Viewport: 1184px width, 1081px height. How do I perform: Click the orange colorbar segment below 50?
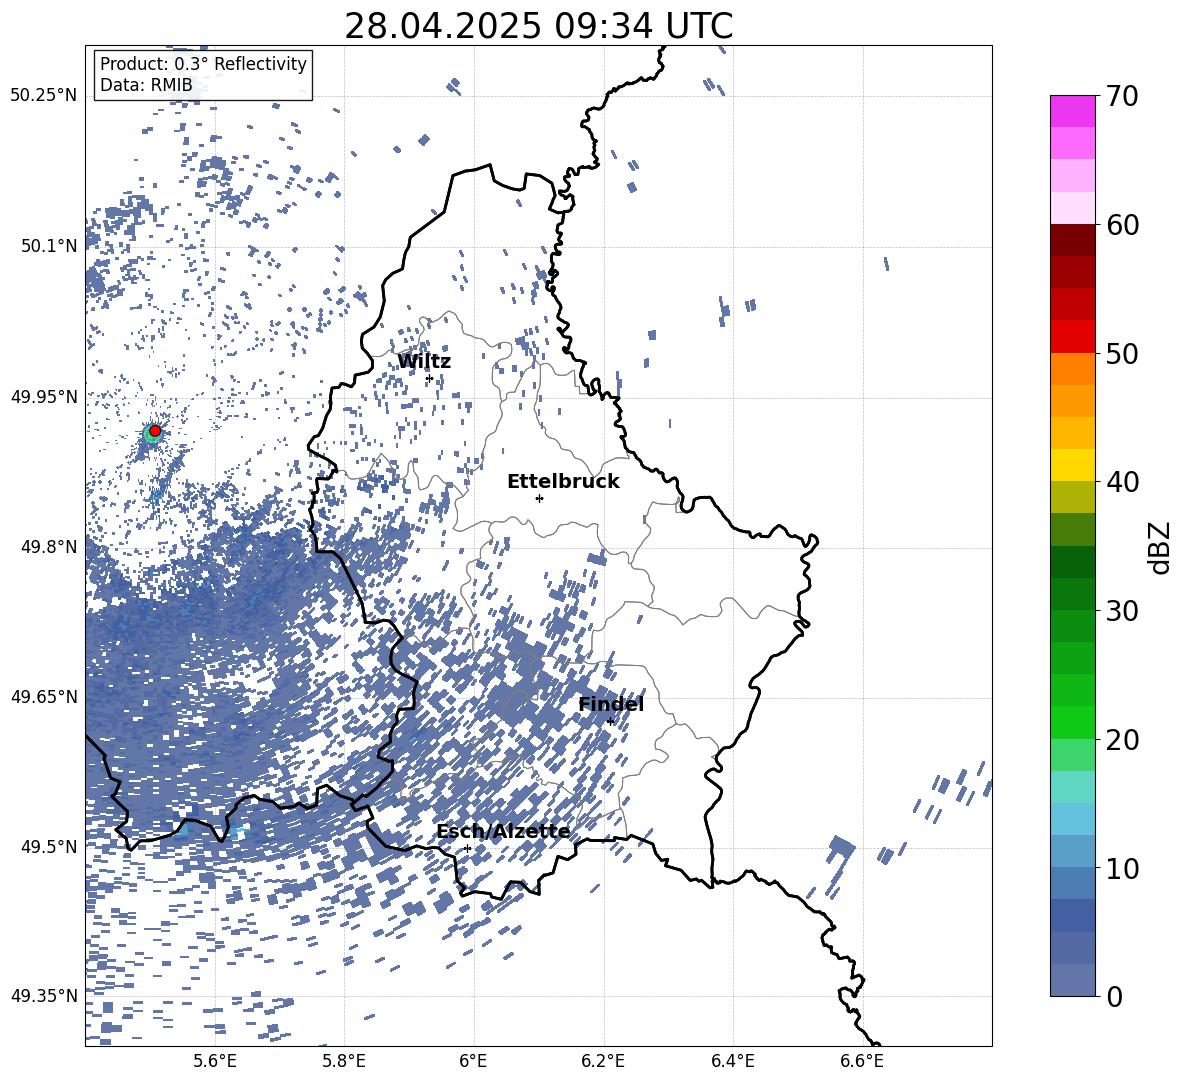click(x=1072, y=368)
